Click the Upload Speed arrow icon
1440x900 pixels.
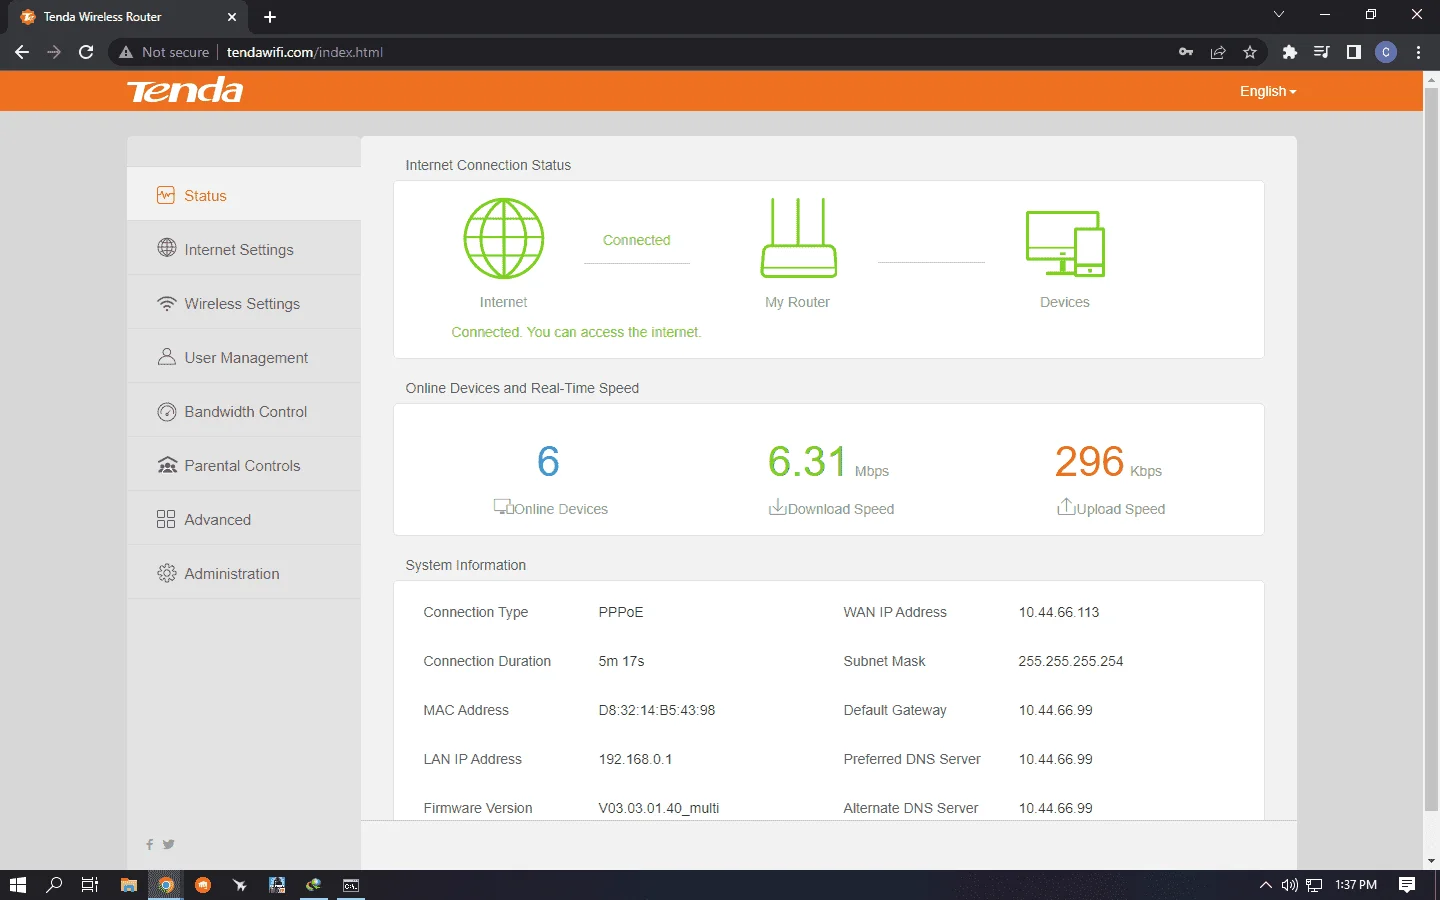[1066, 506]
